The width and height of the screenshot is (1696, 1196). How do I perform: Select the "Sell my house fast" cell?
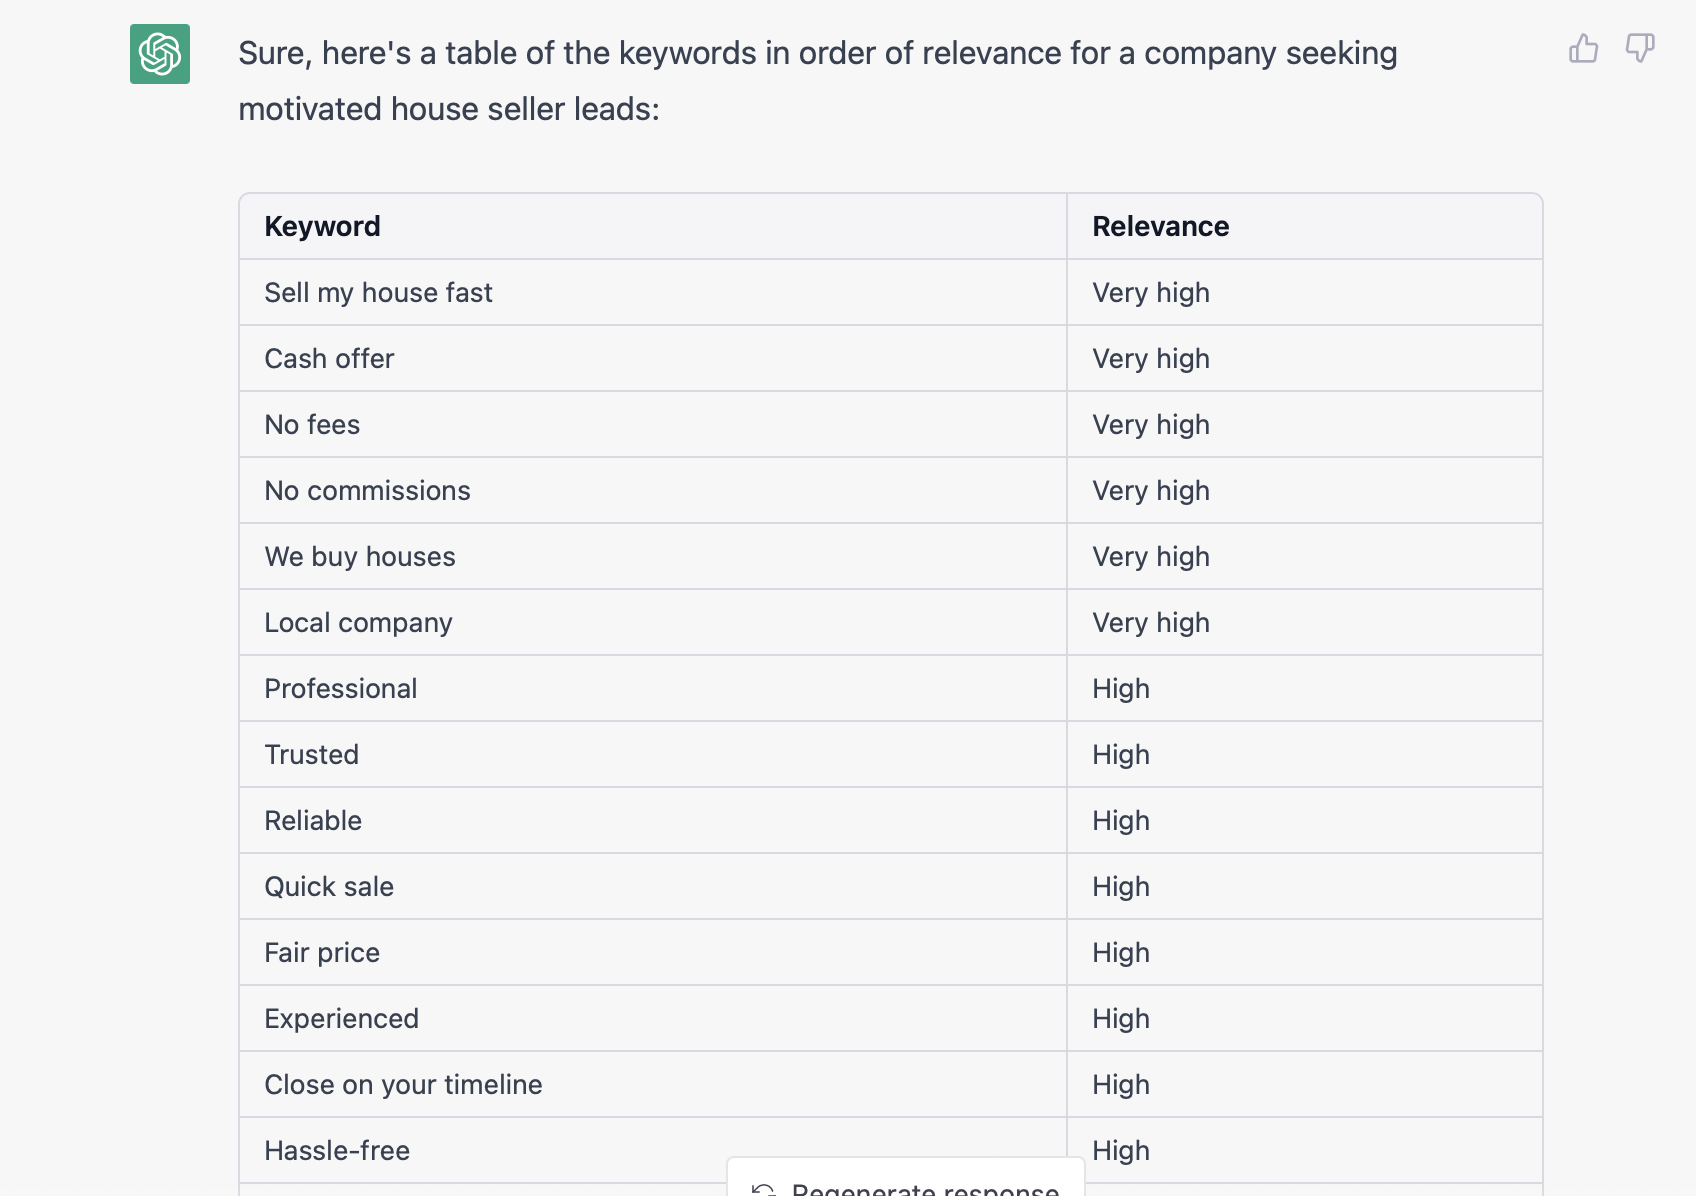(378, 292)
